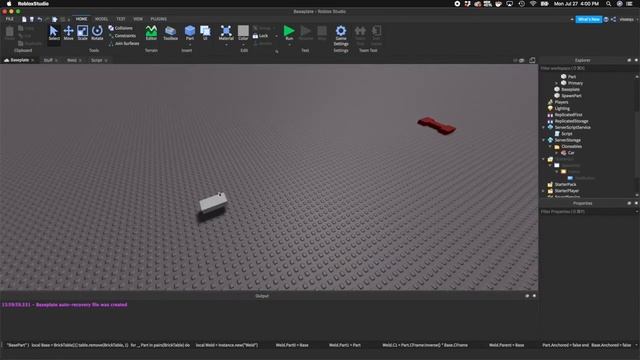640x360 pixels.
Task: Click the undo arrow in quick access bar
Action: pyautogui.click(x=40, y=19)
